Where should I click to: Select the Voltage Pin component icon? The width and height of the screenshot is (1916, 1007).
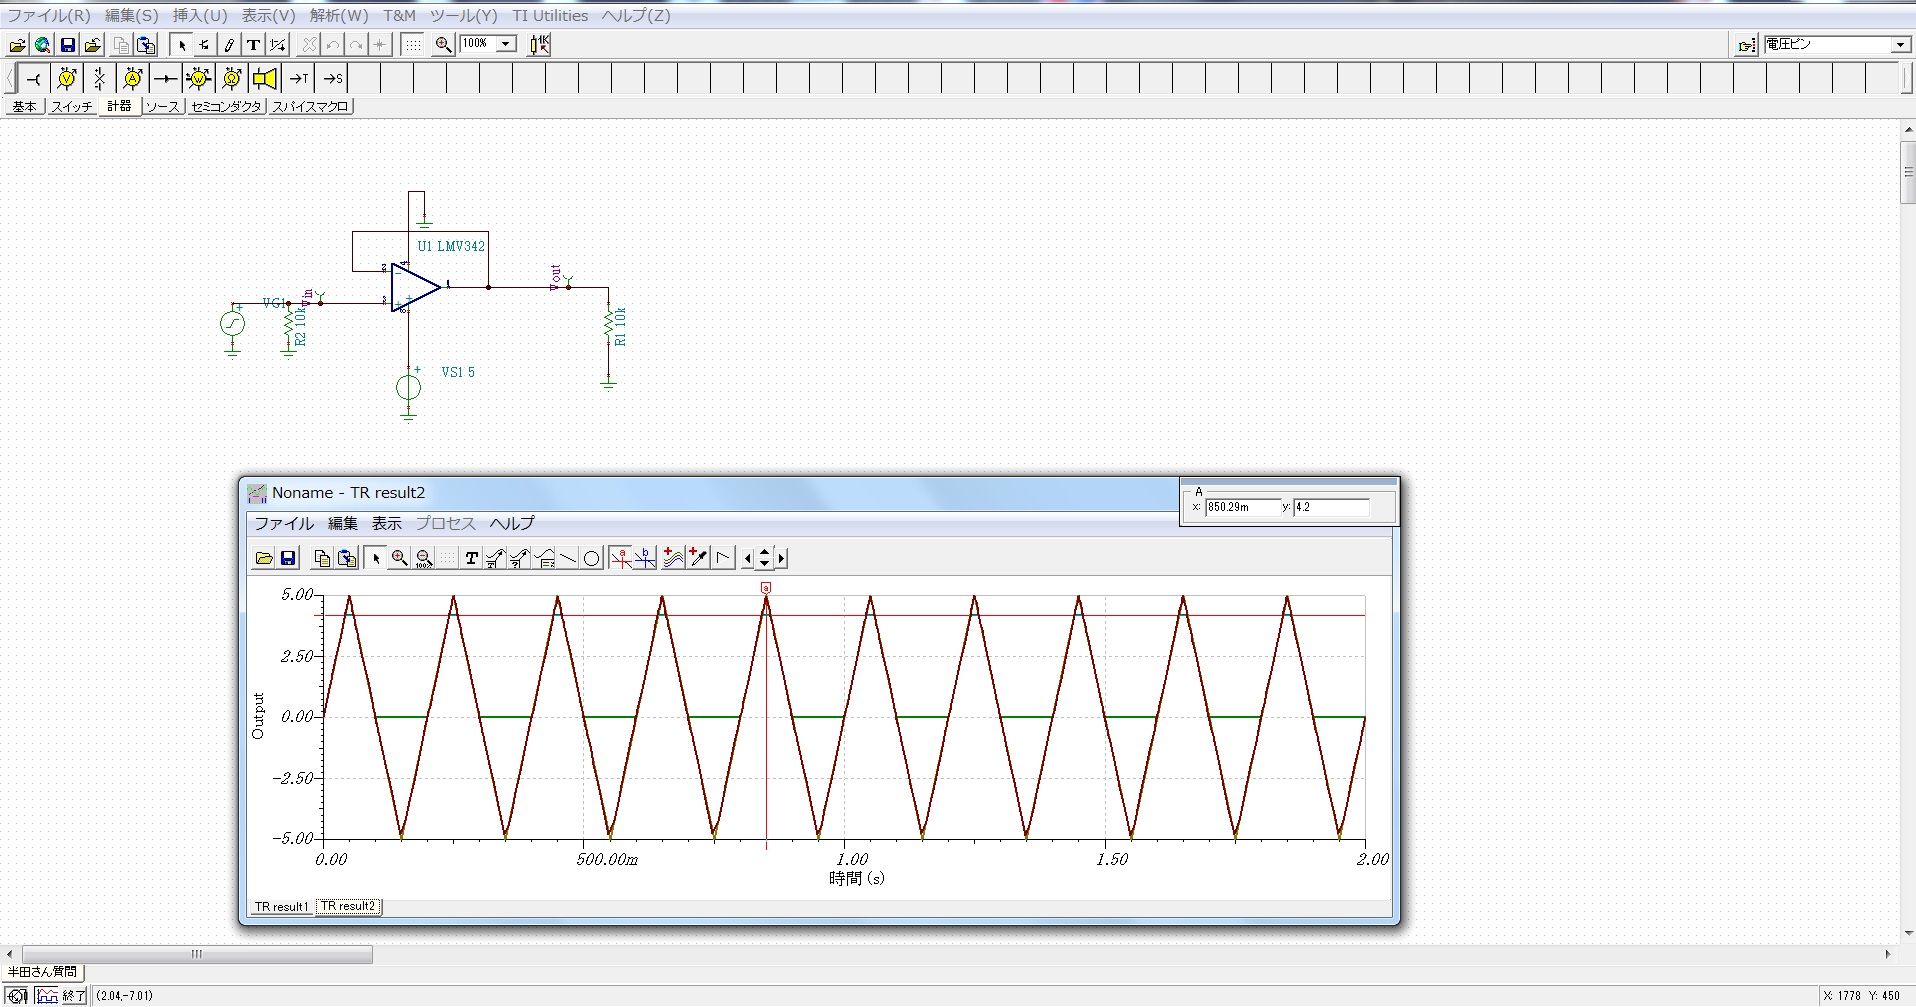coord(34,78)
